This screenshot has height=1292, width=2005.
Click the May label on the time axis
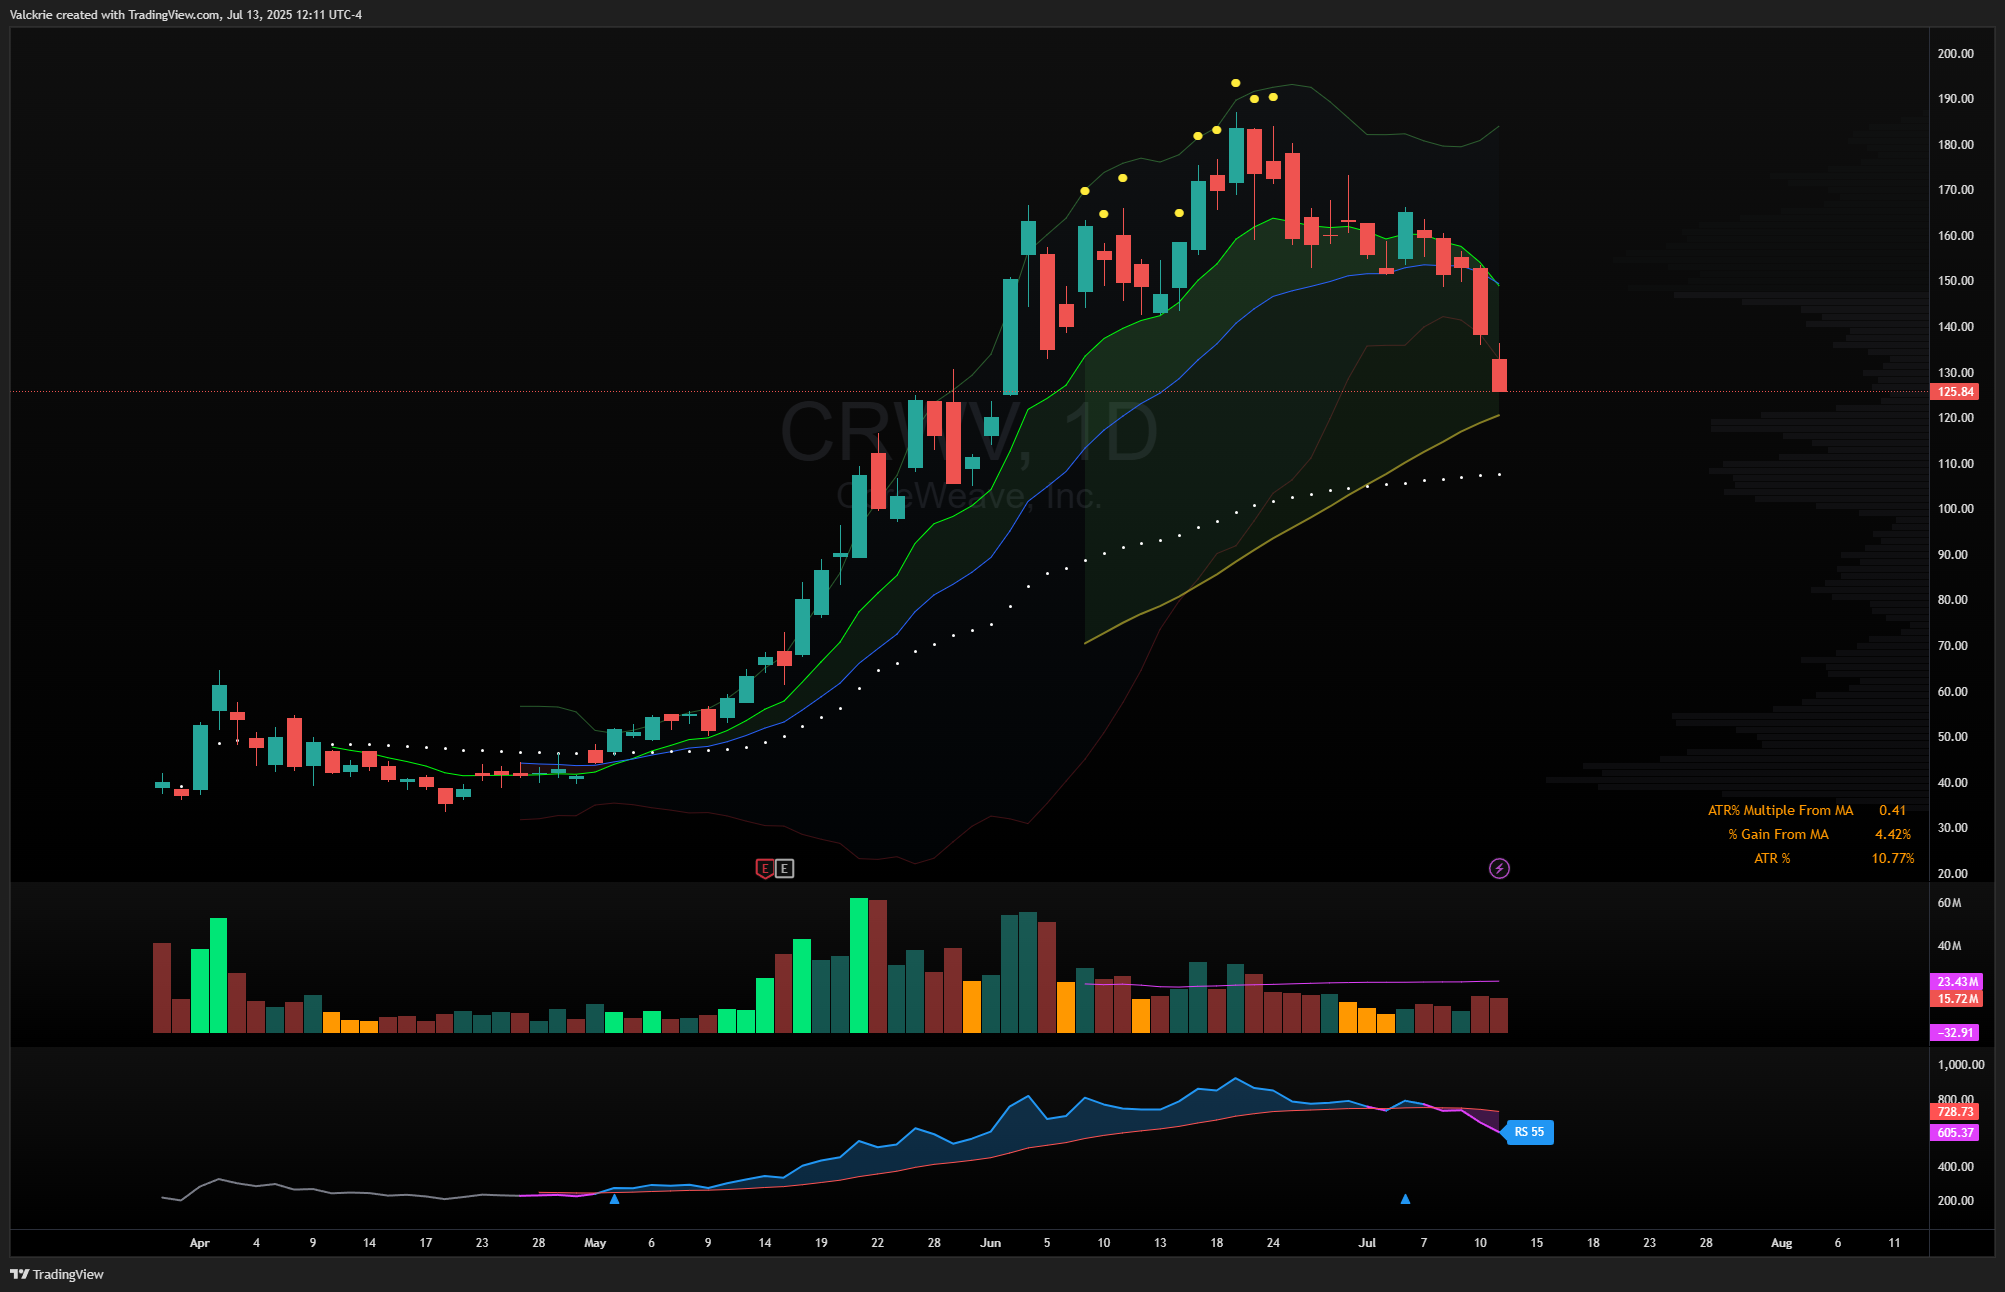click(595, 1243)
